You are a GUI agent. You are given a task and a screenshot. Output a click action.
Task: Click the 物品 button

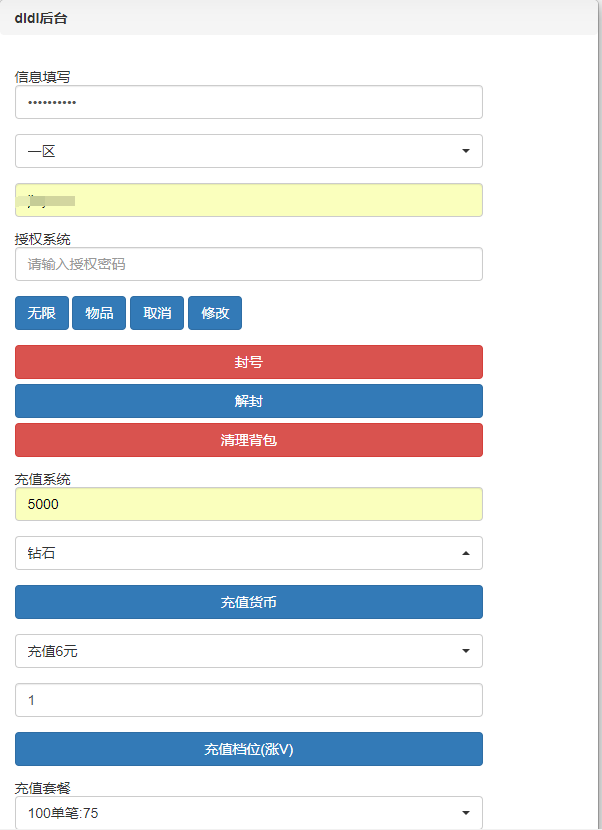pyautogui.click(x=99, y=313)
